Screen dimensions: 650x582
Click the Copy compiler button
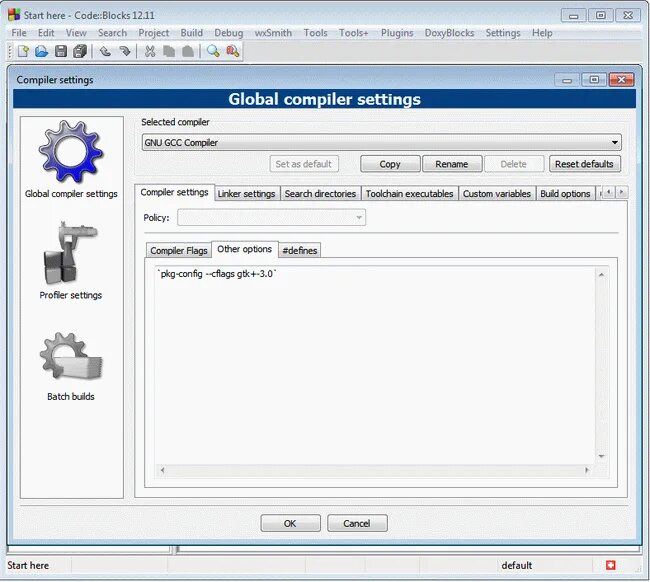click(390, 164)
